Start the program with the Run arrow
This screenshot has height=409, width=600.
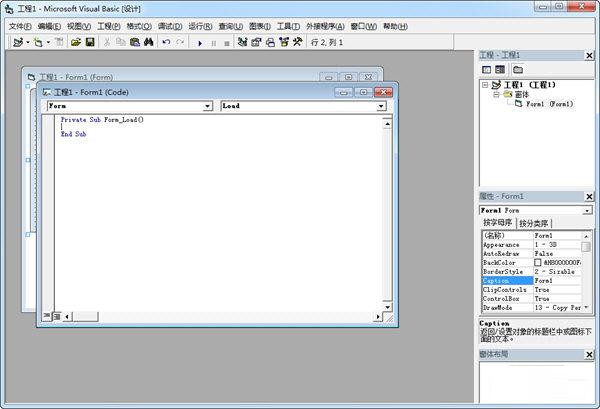[200, 43]
